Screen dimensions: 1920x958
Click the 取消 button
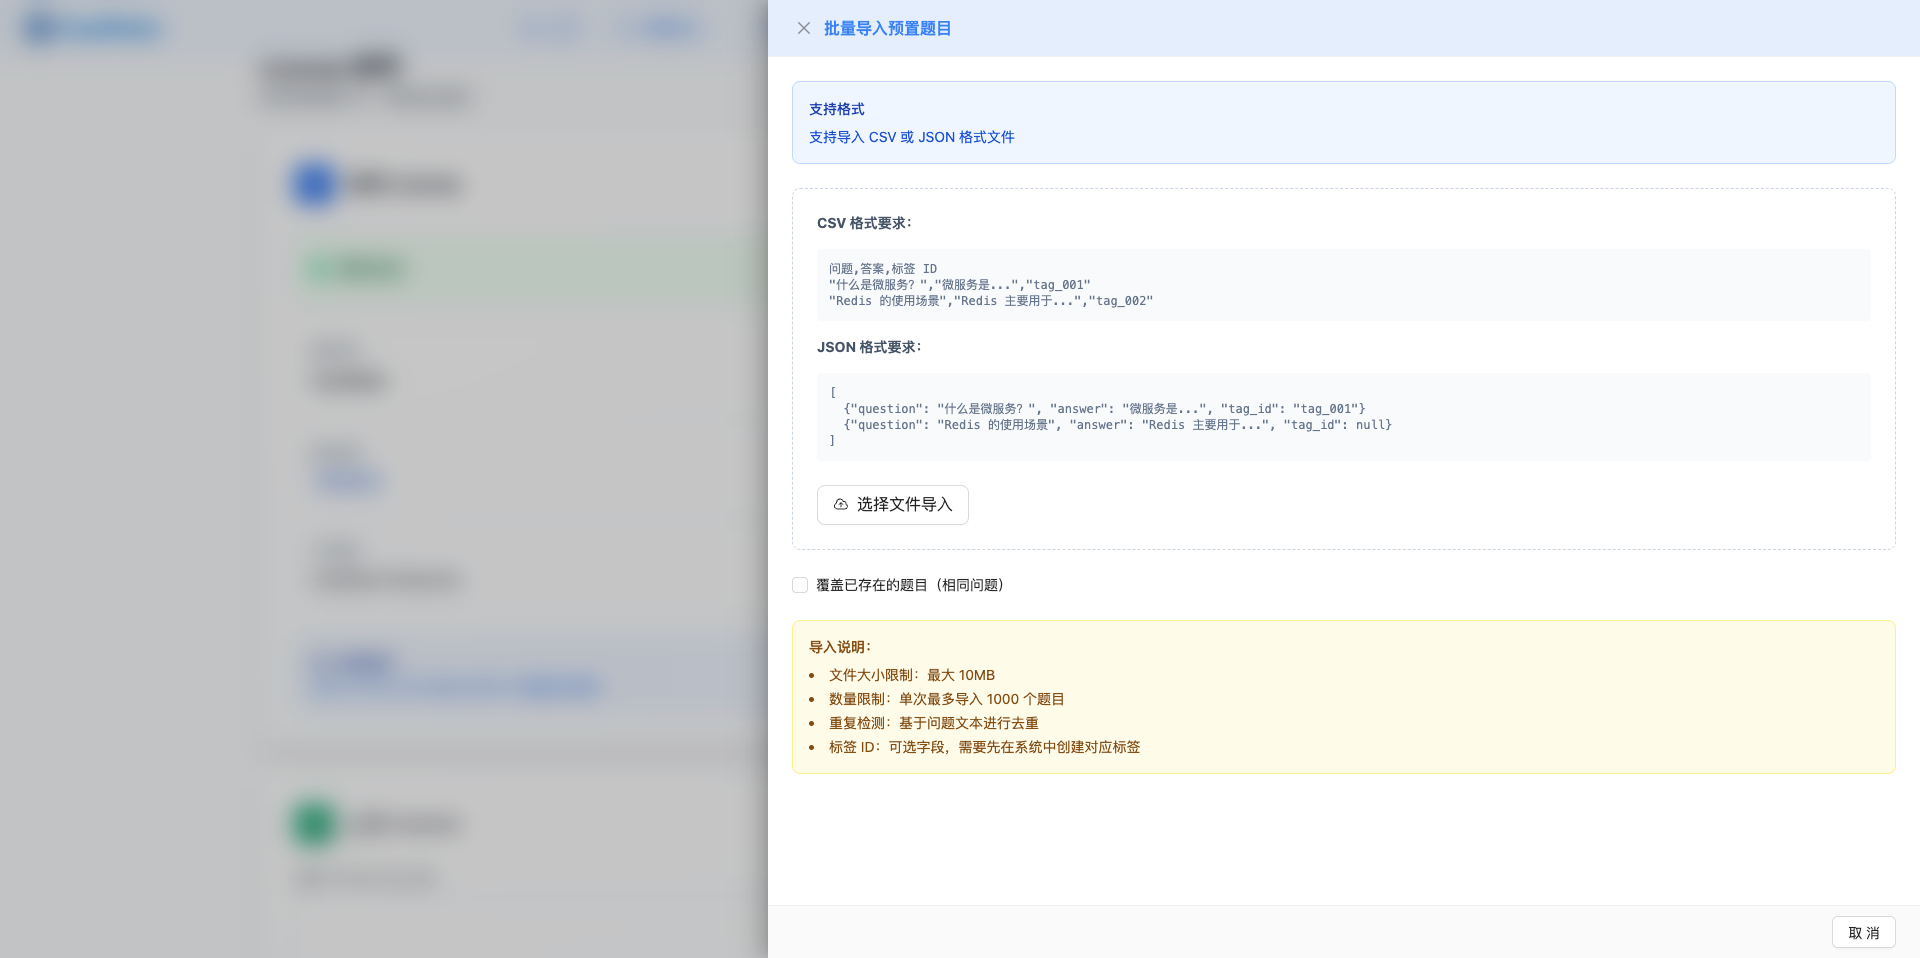[x=1863, y=932]
